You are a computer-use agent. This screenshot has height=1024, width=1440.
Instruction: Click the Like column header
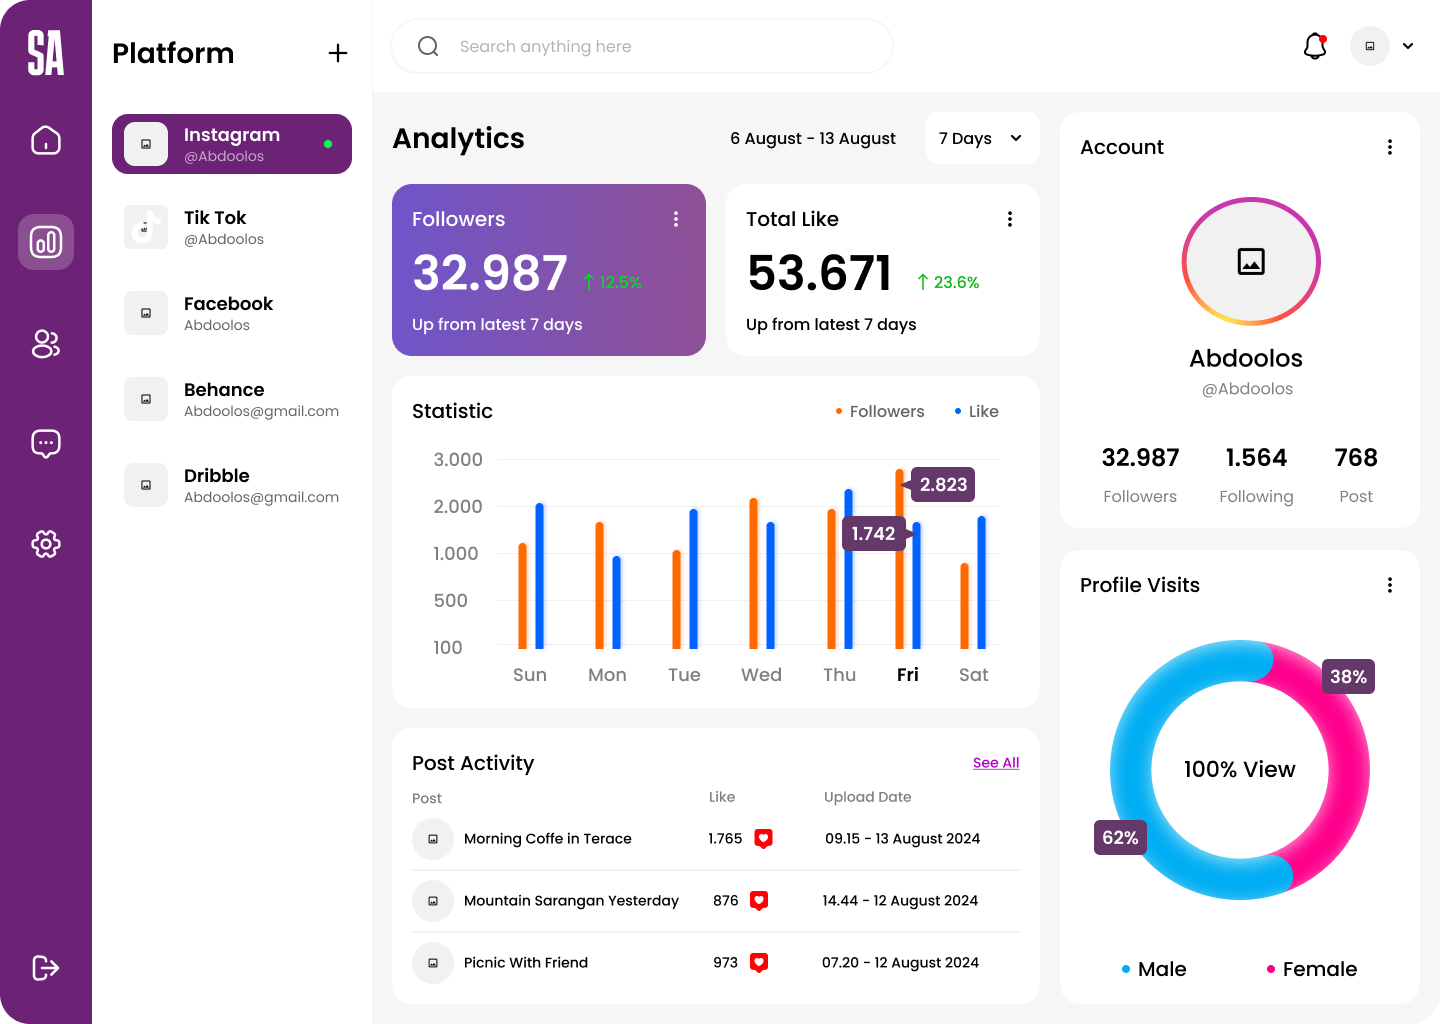point(722,797)
